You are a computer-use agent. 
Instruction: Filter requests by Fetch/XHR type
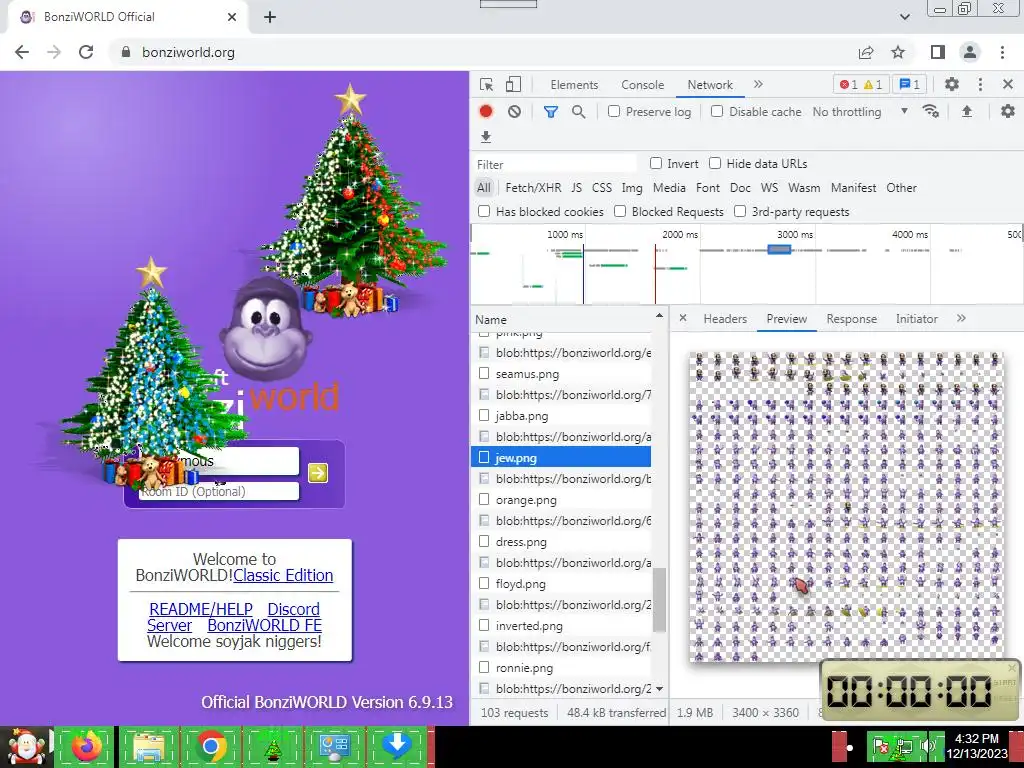[x=533, y=187]
